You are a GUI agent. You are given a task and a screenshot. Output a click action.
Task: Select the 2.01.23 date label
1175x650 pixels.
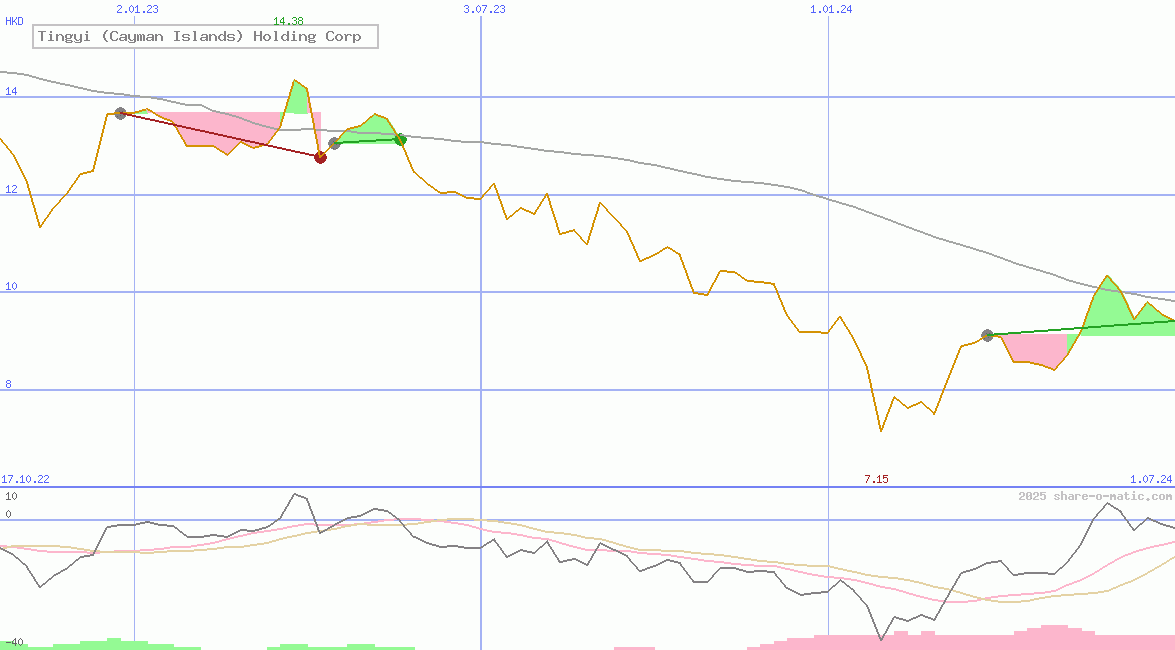[x=137, y=9]
